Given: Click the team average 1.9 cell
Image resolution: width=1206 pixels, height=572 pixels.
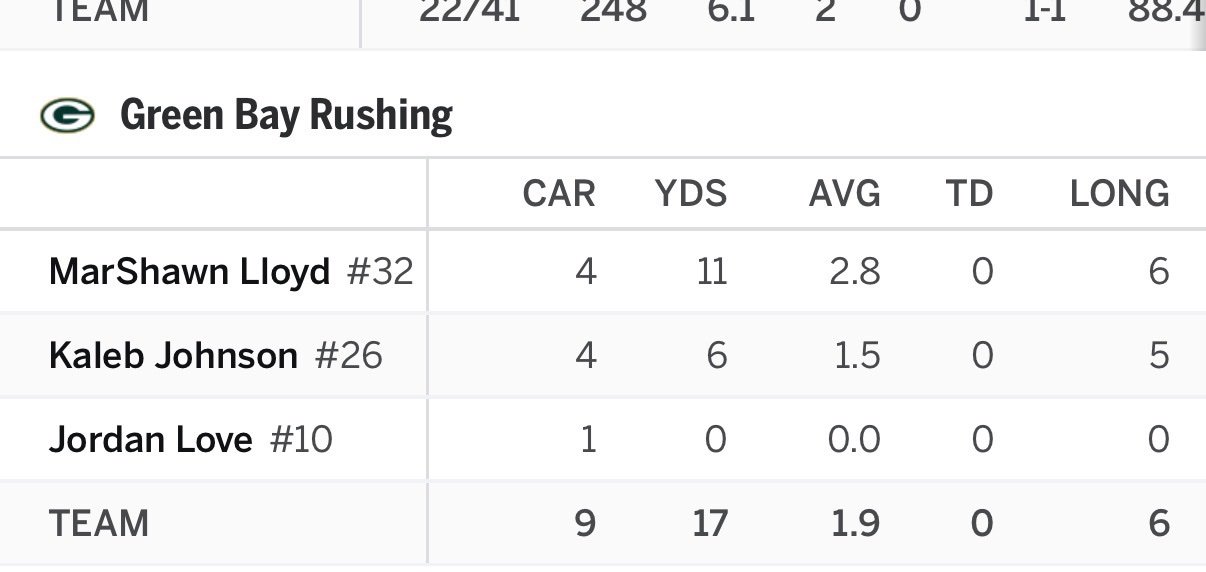Looking at the screenshot, I should click(857, 523).
